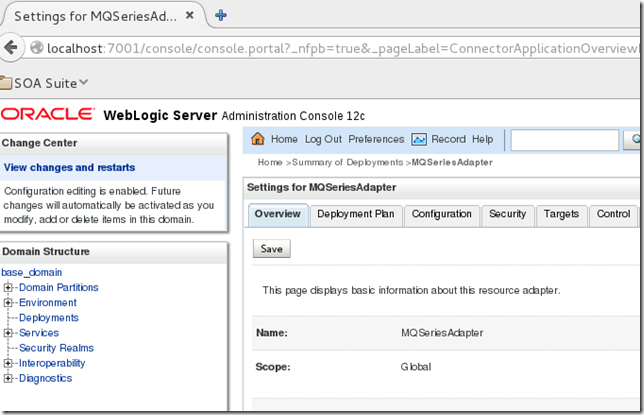The image size is (644, 415).
Task: Expand the Domain Partitions tree node
Action: [x=9, y=288]
